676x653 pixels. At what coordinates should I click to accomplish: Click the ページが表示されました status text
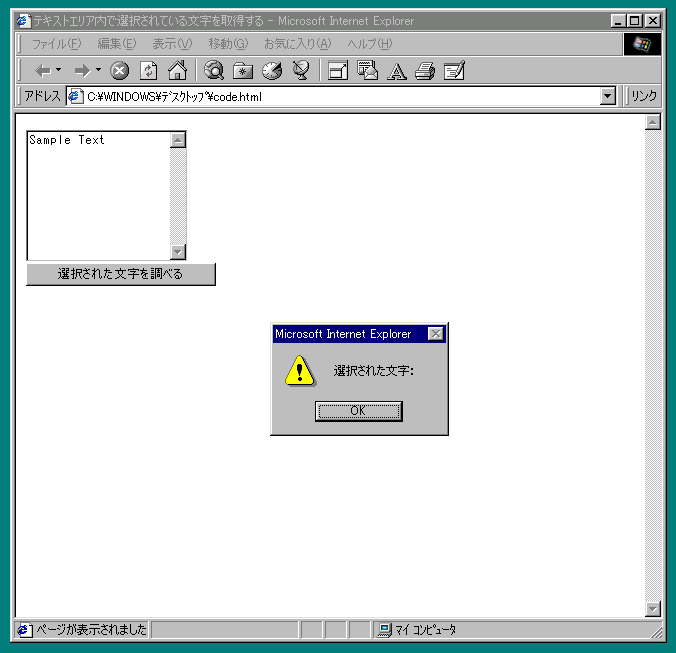coord(91,630)
